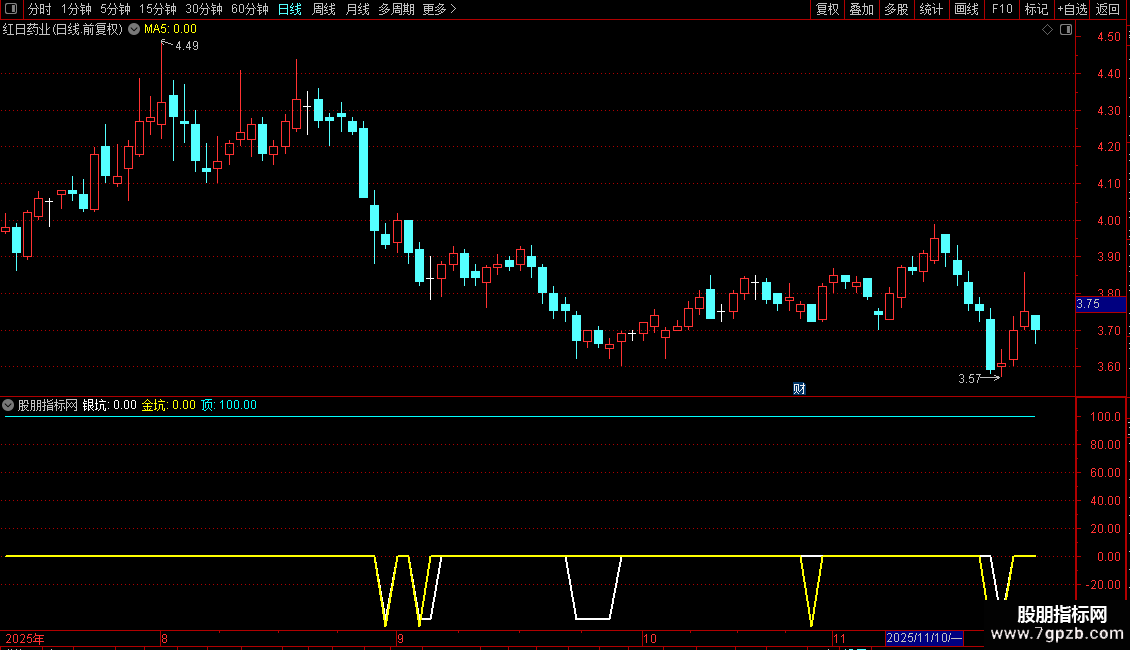
Task: Click the 2025/11/10 date cursor label
Action: pos(924,638)
